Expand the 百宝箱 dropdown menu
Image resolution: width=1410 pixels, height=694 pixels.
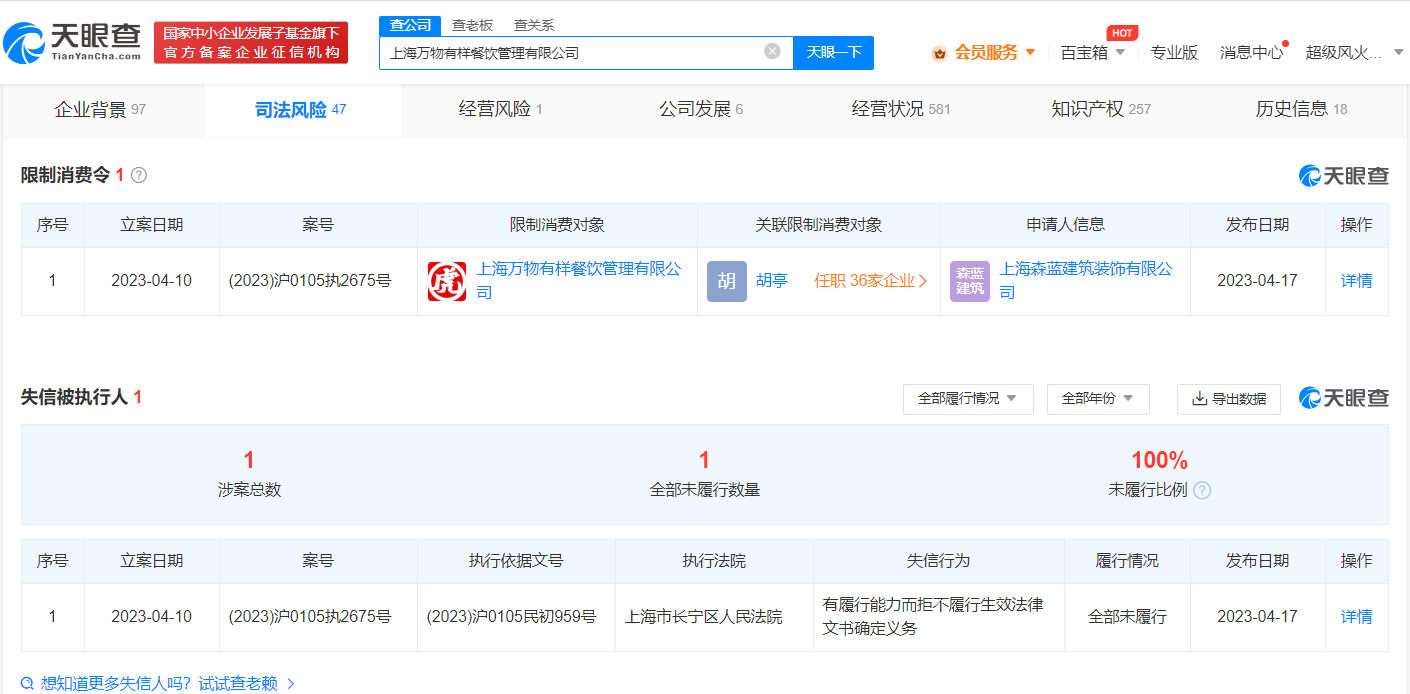(x=1092, y=53)
